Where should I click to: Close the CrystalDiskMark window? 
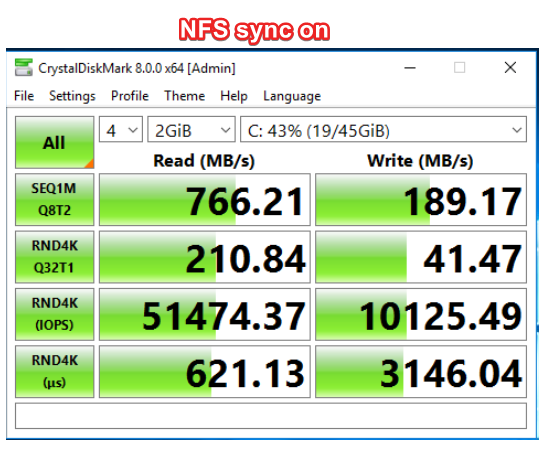[x=510, y=67]
